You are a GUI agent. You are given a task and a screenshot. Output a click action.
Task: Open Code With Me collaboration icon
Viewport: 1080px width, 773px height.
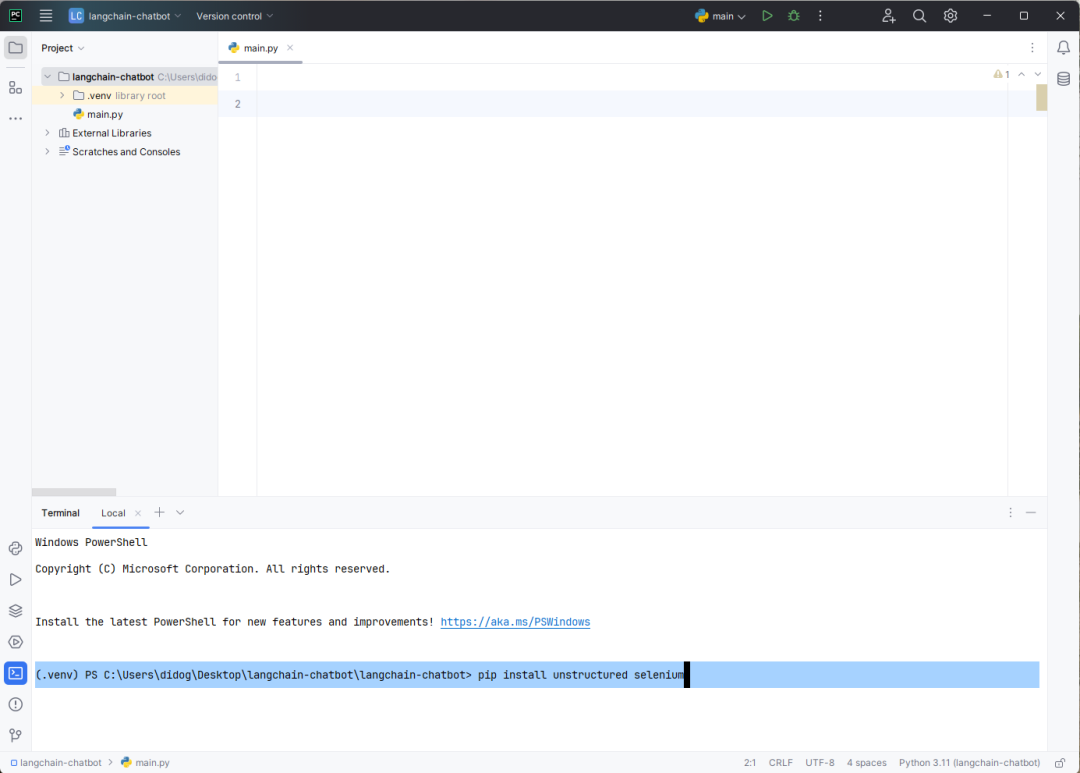pyautogui.click(x=889, y=16)
